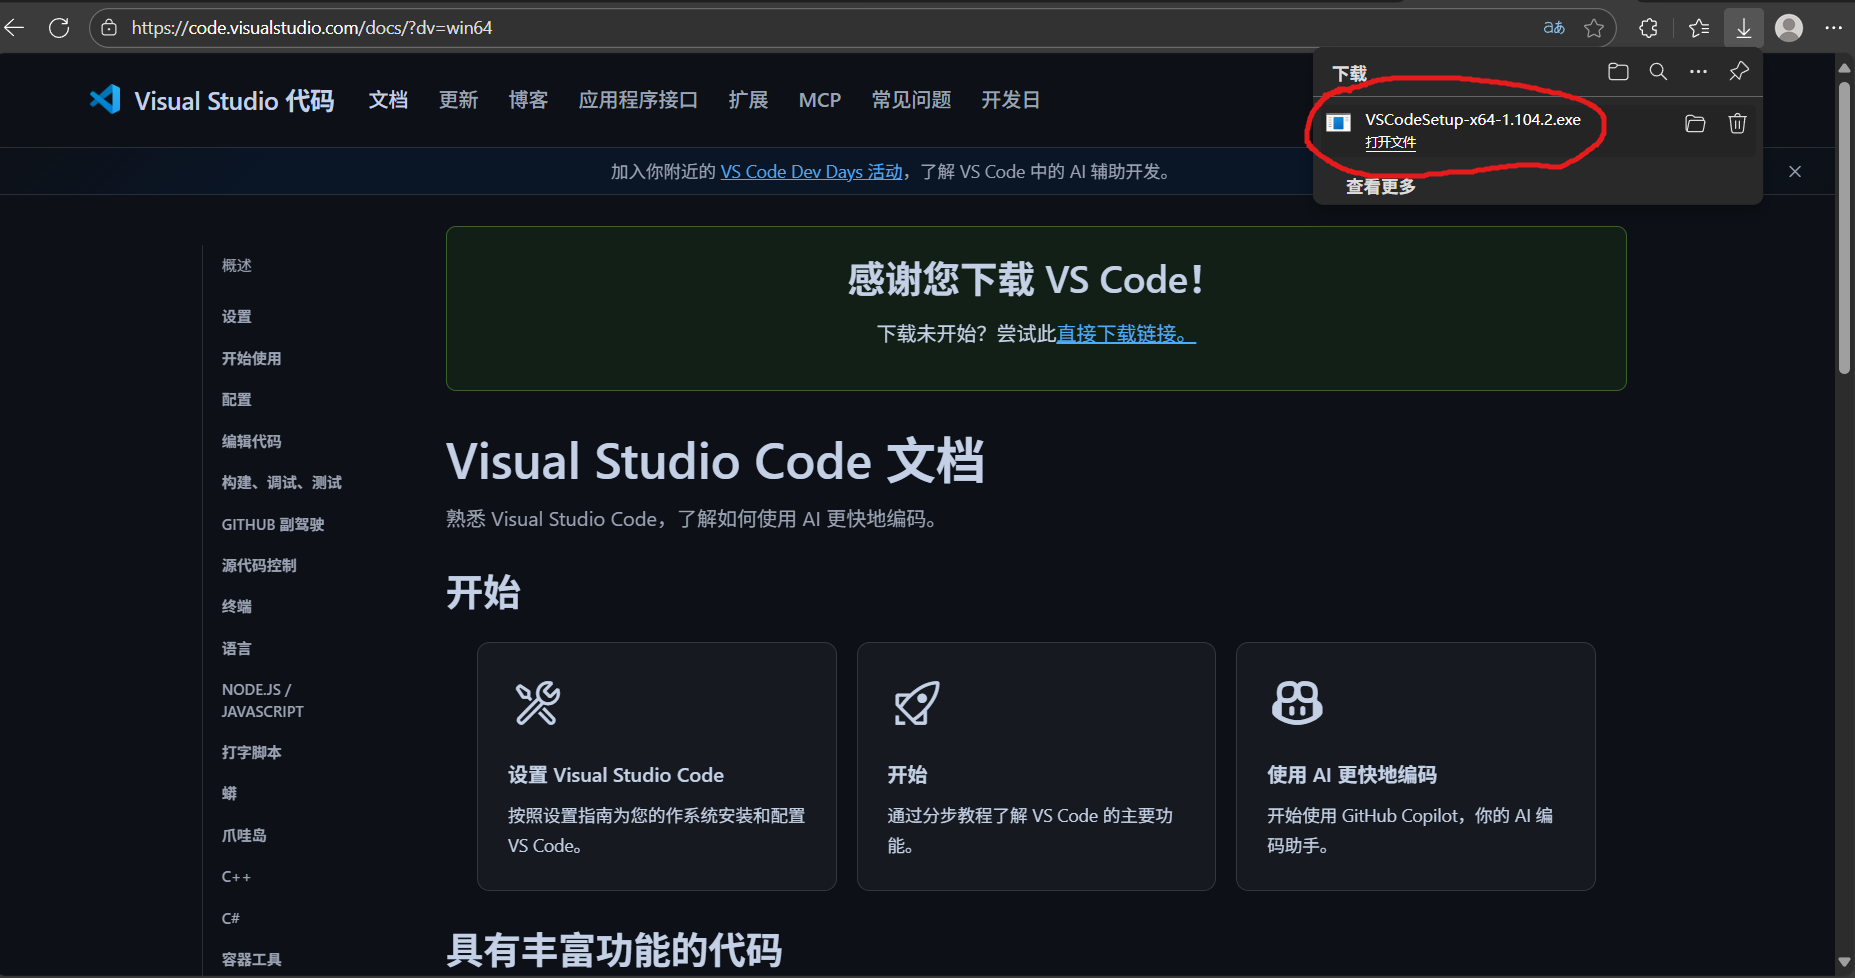Open the 开始 tutorial card

(1036, 766)
